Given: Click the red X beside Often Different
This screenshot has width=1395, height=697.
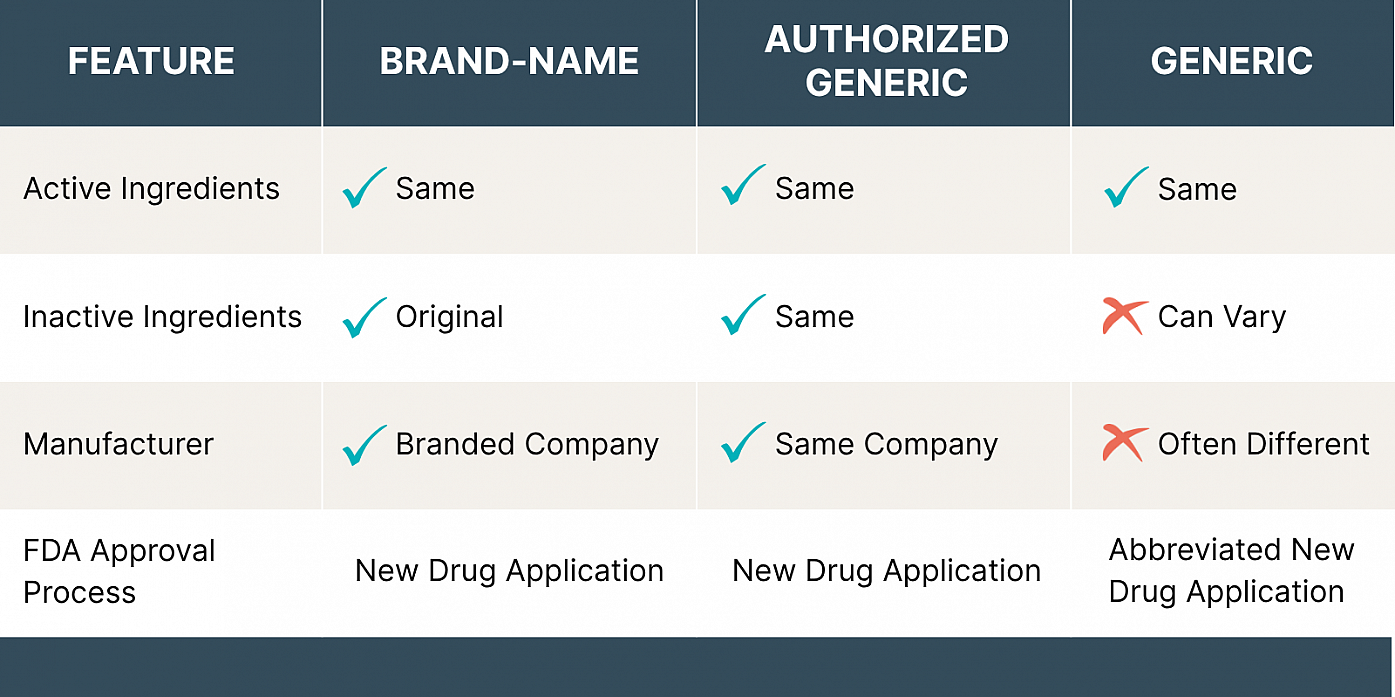Looking at the screenshot, I should click(1125, 443).
